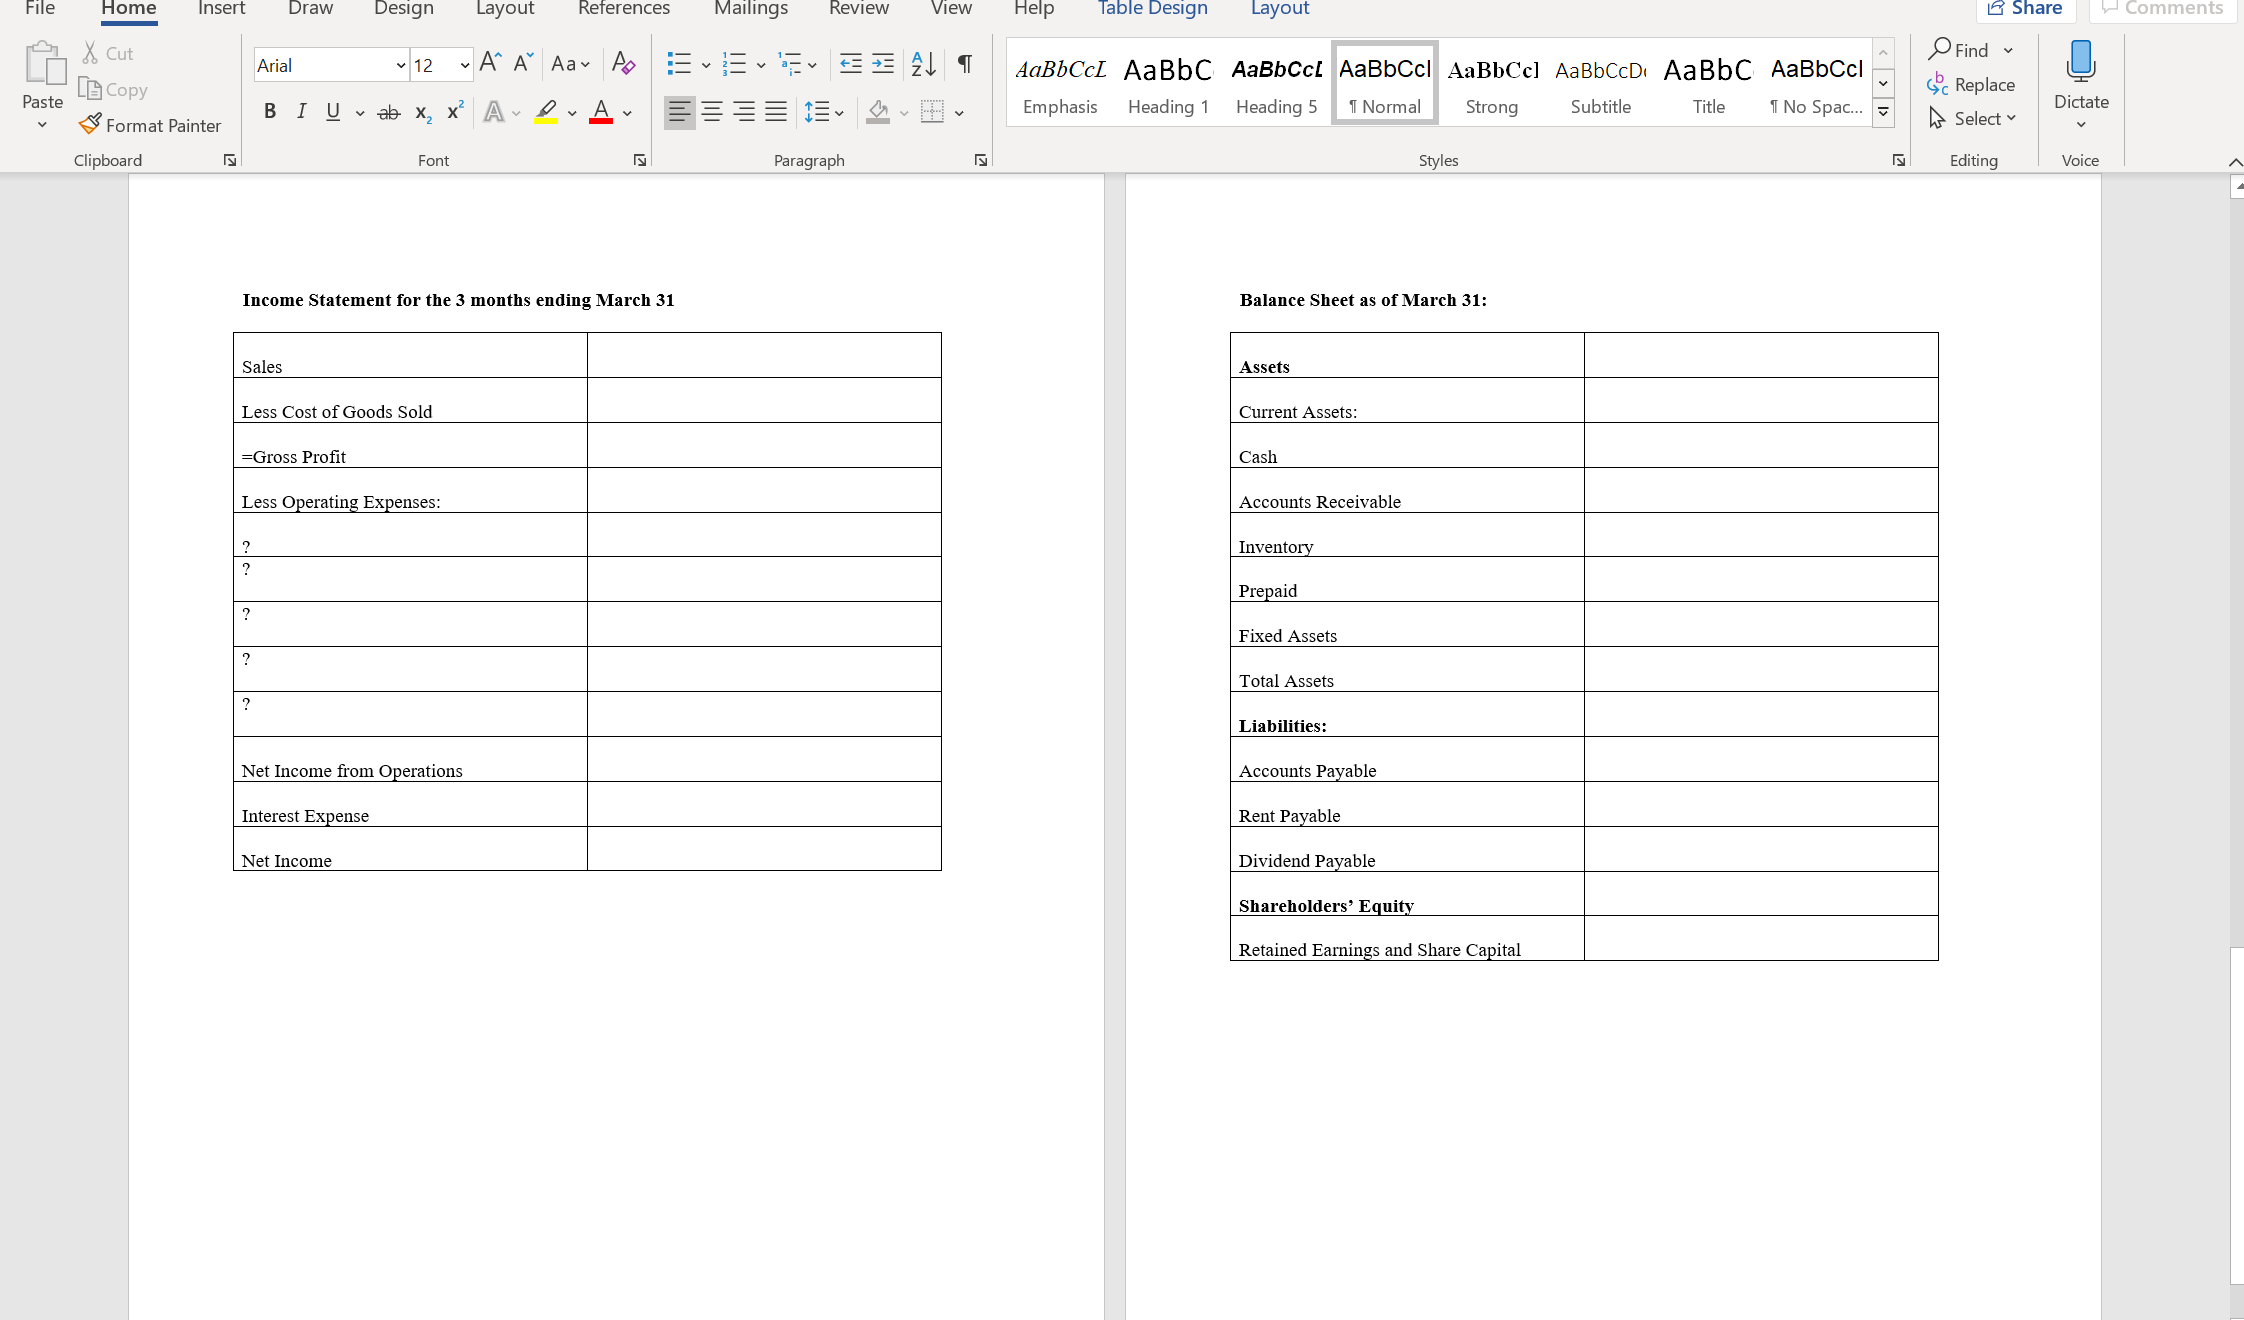The height and width of the screenshot is (1320, 2244).
Task: Apply the red font color swatch
Action: (x=601, y=112)
